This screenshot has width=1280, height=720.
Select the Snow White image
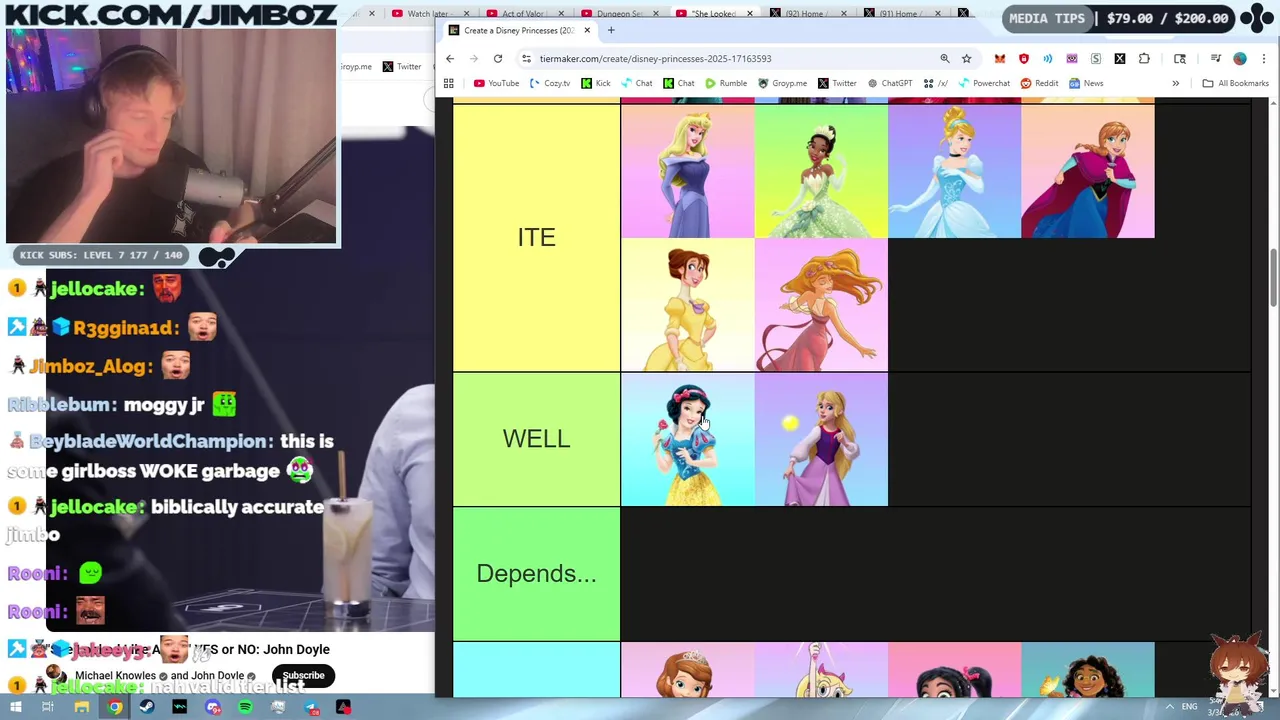click(687, 439)
